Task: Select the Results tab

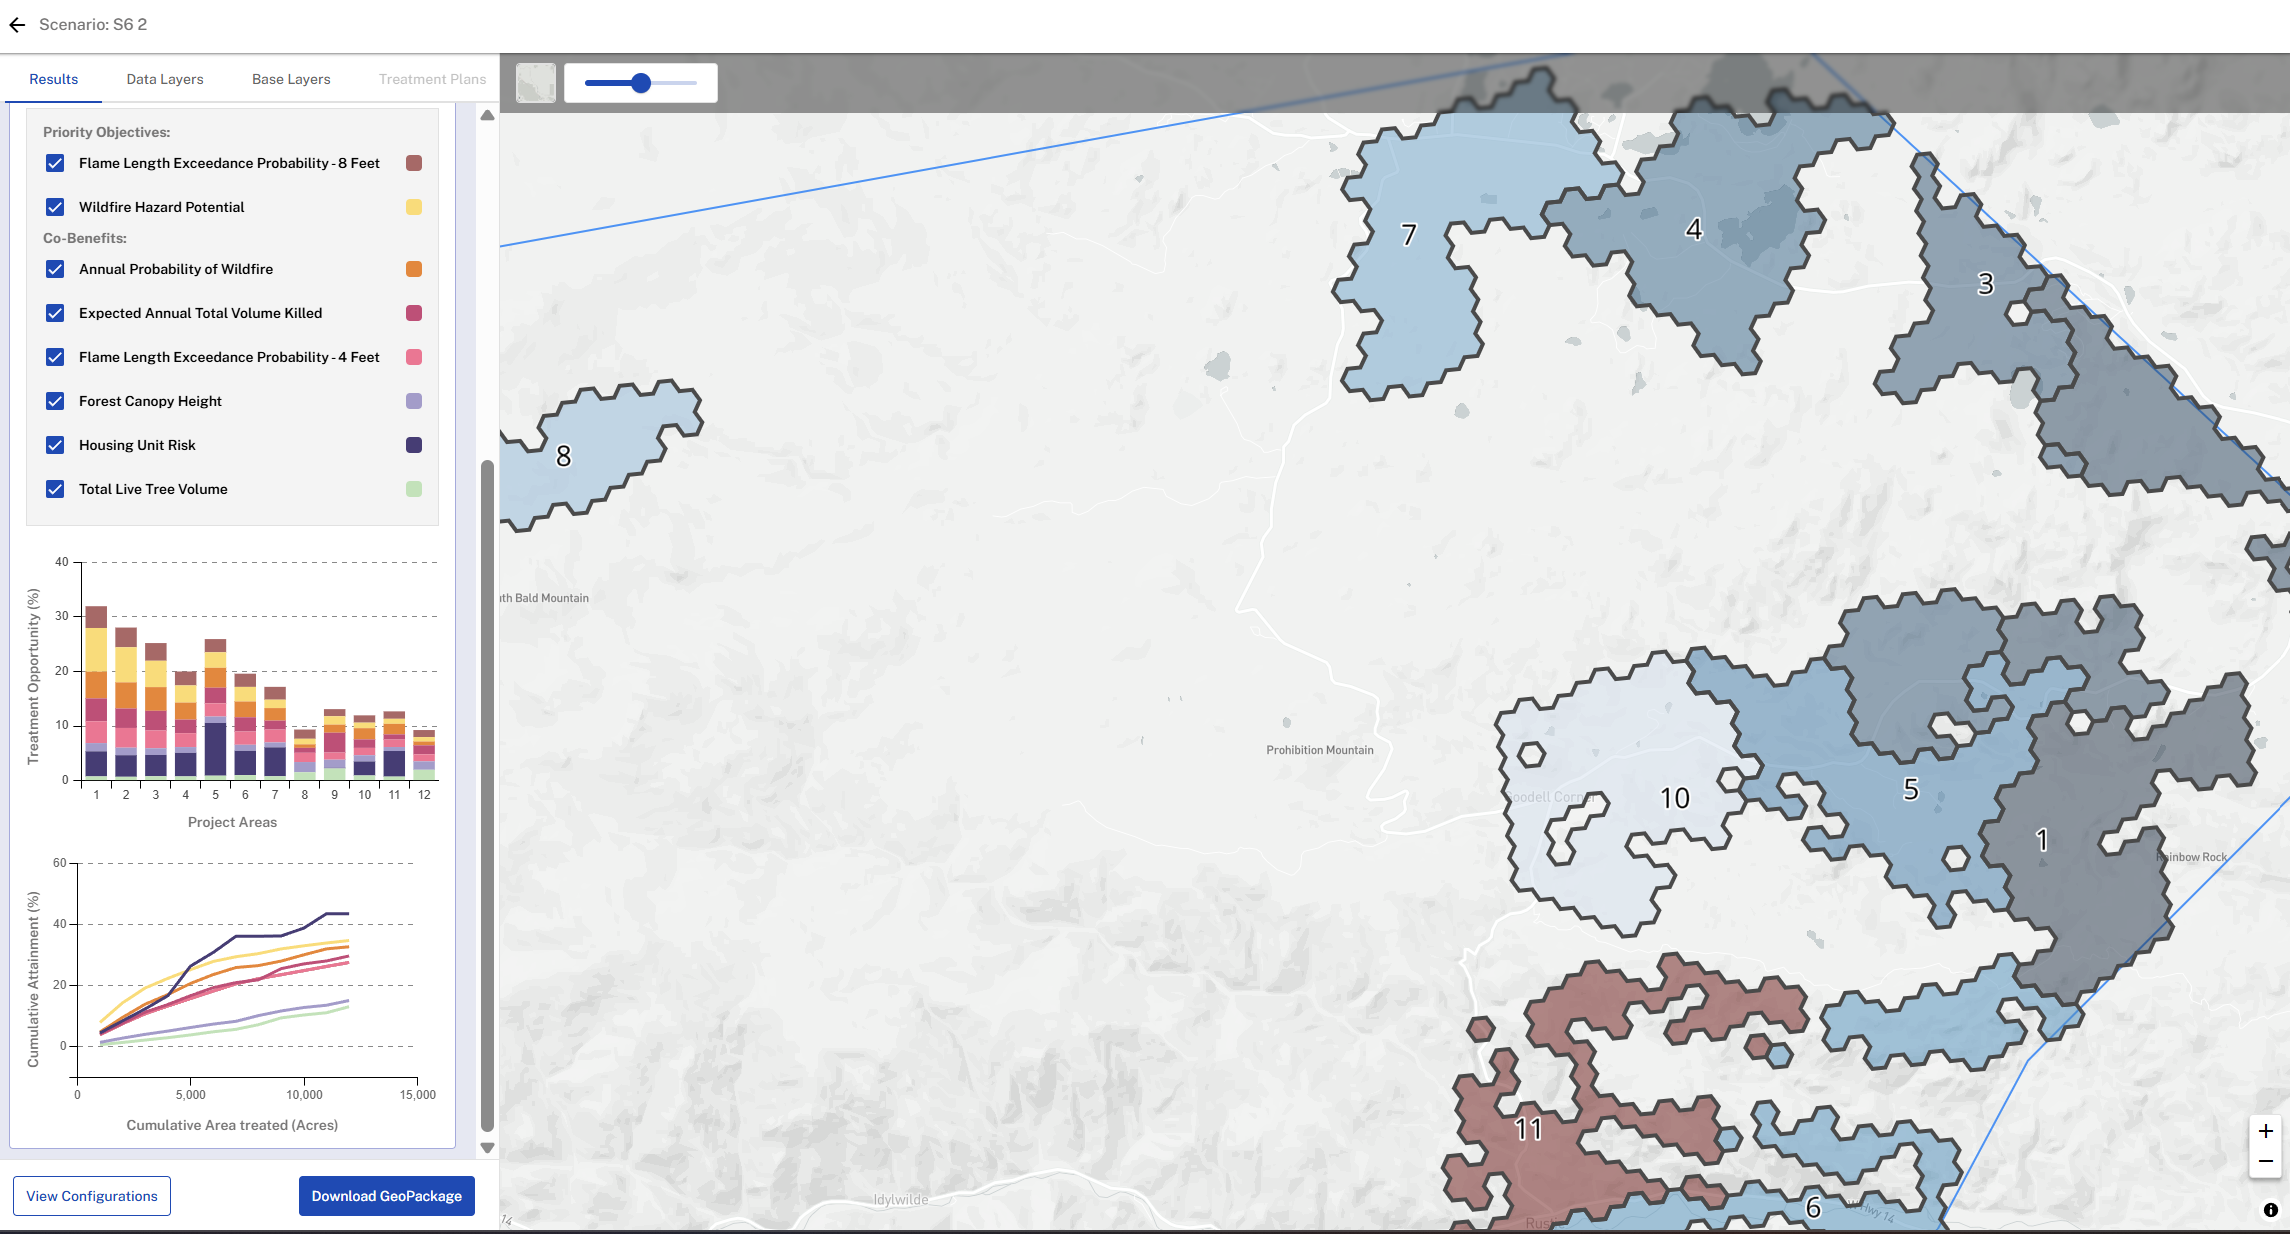Action: click(53, 79)
